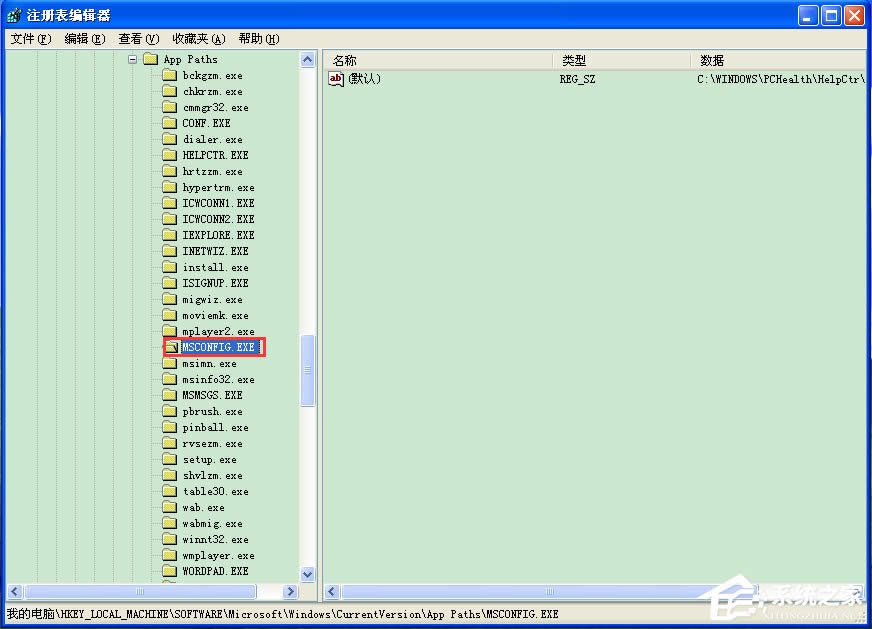The height and width of the screenshot is (629, 872).
Task: Click the setup.exe registry key icon
Action: point(171,459)
